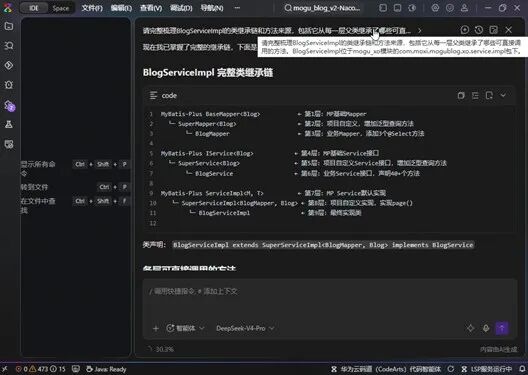
Task: Click the 30.3% context usage indicator
Action: click(x=161, y=349)
